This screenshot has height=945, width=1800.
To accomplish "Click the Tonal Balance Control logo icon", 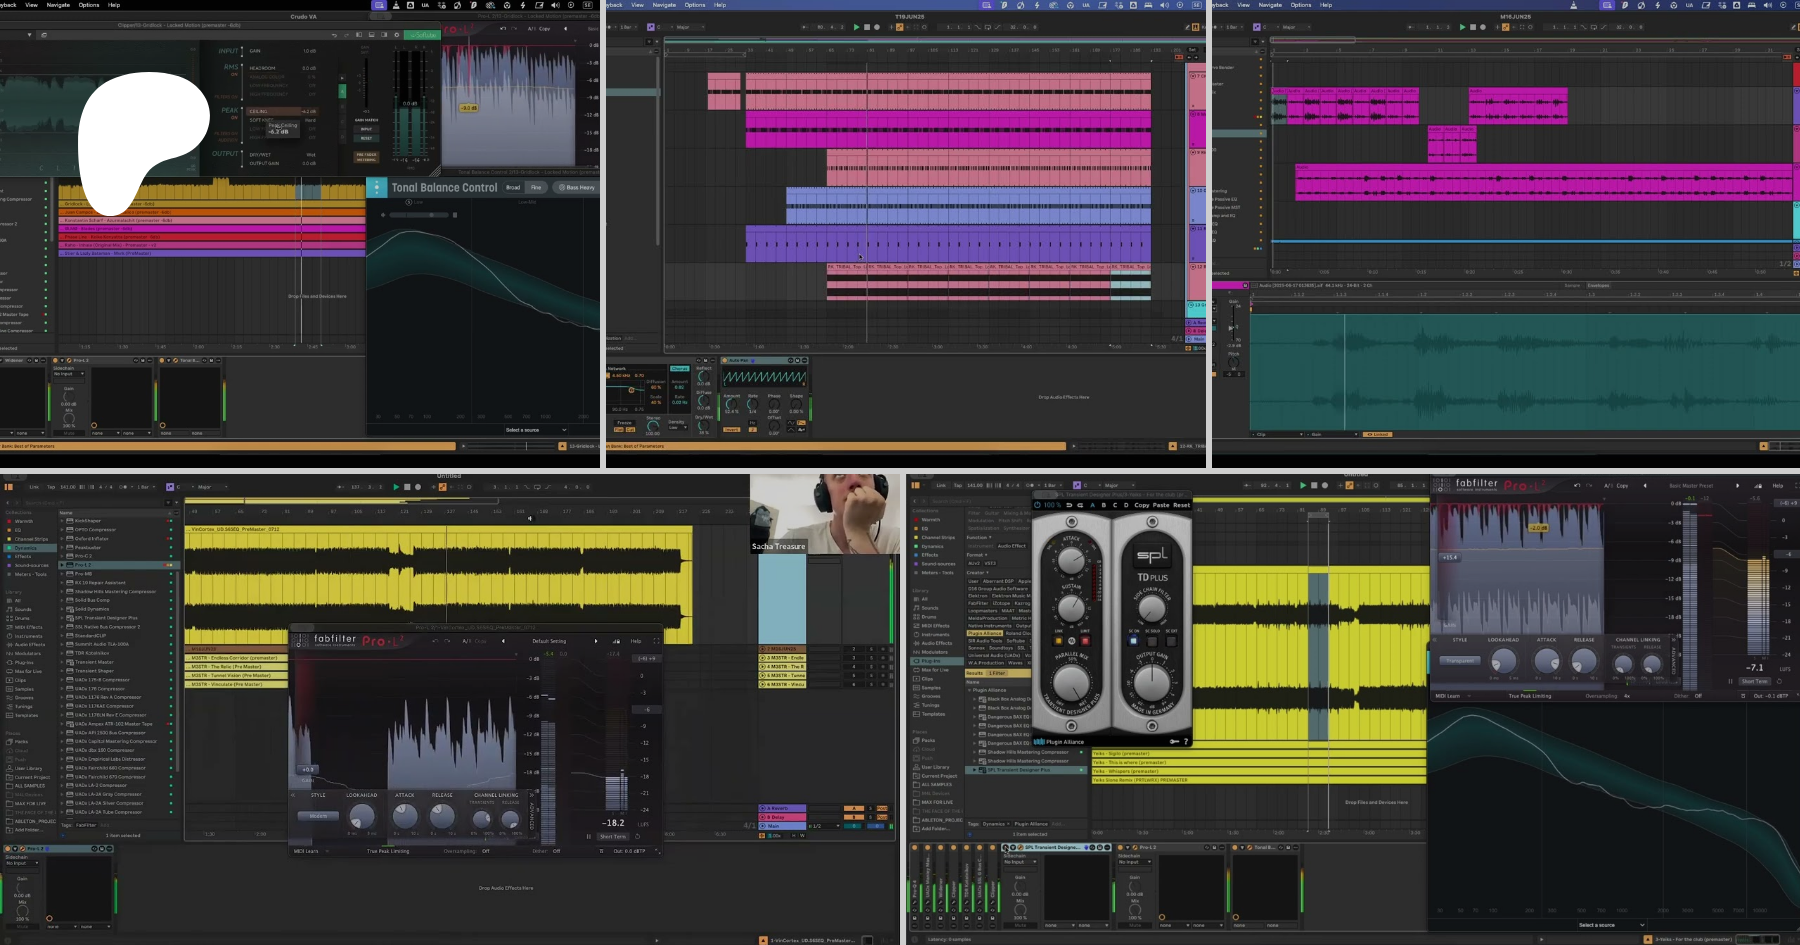I will click(377, 187).
